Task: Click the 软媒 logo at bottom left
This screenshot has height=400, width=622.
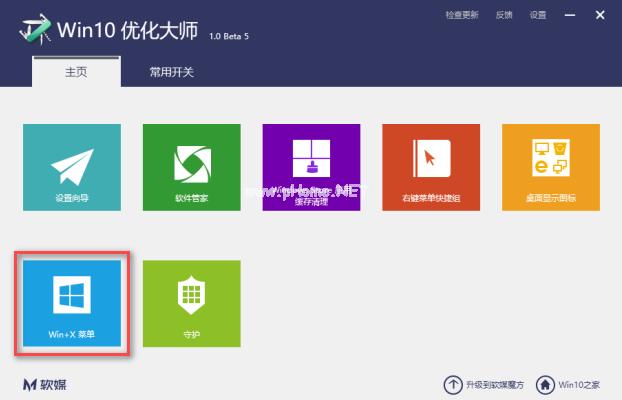Action: tap(44, 385)
